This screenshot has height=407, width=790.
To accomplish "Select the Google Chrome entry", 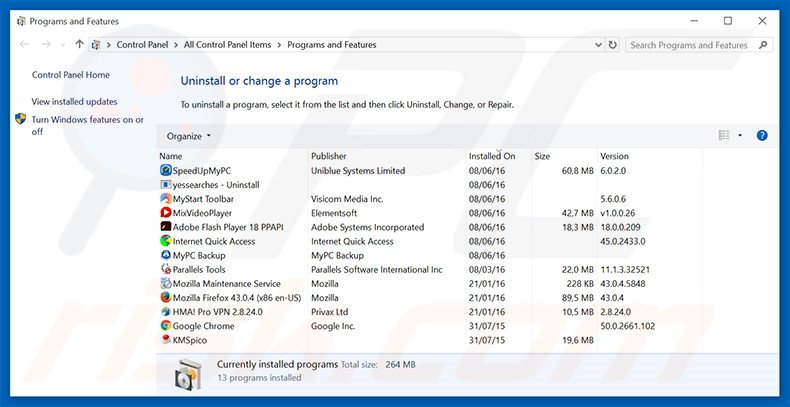I will (x=204, y=325).
